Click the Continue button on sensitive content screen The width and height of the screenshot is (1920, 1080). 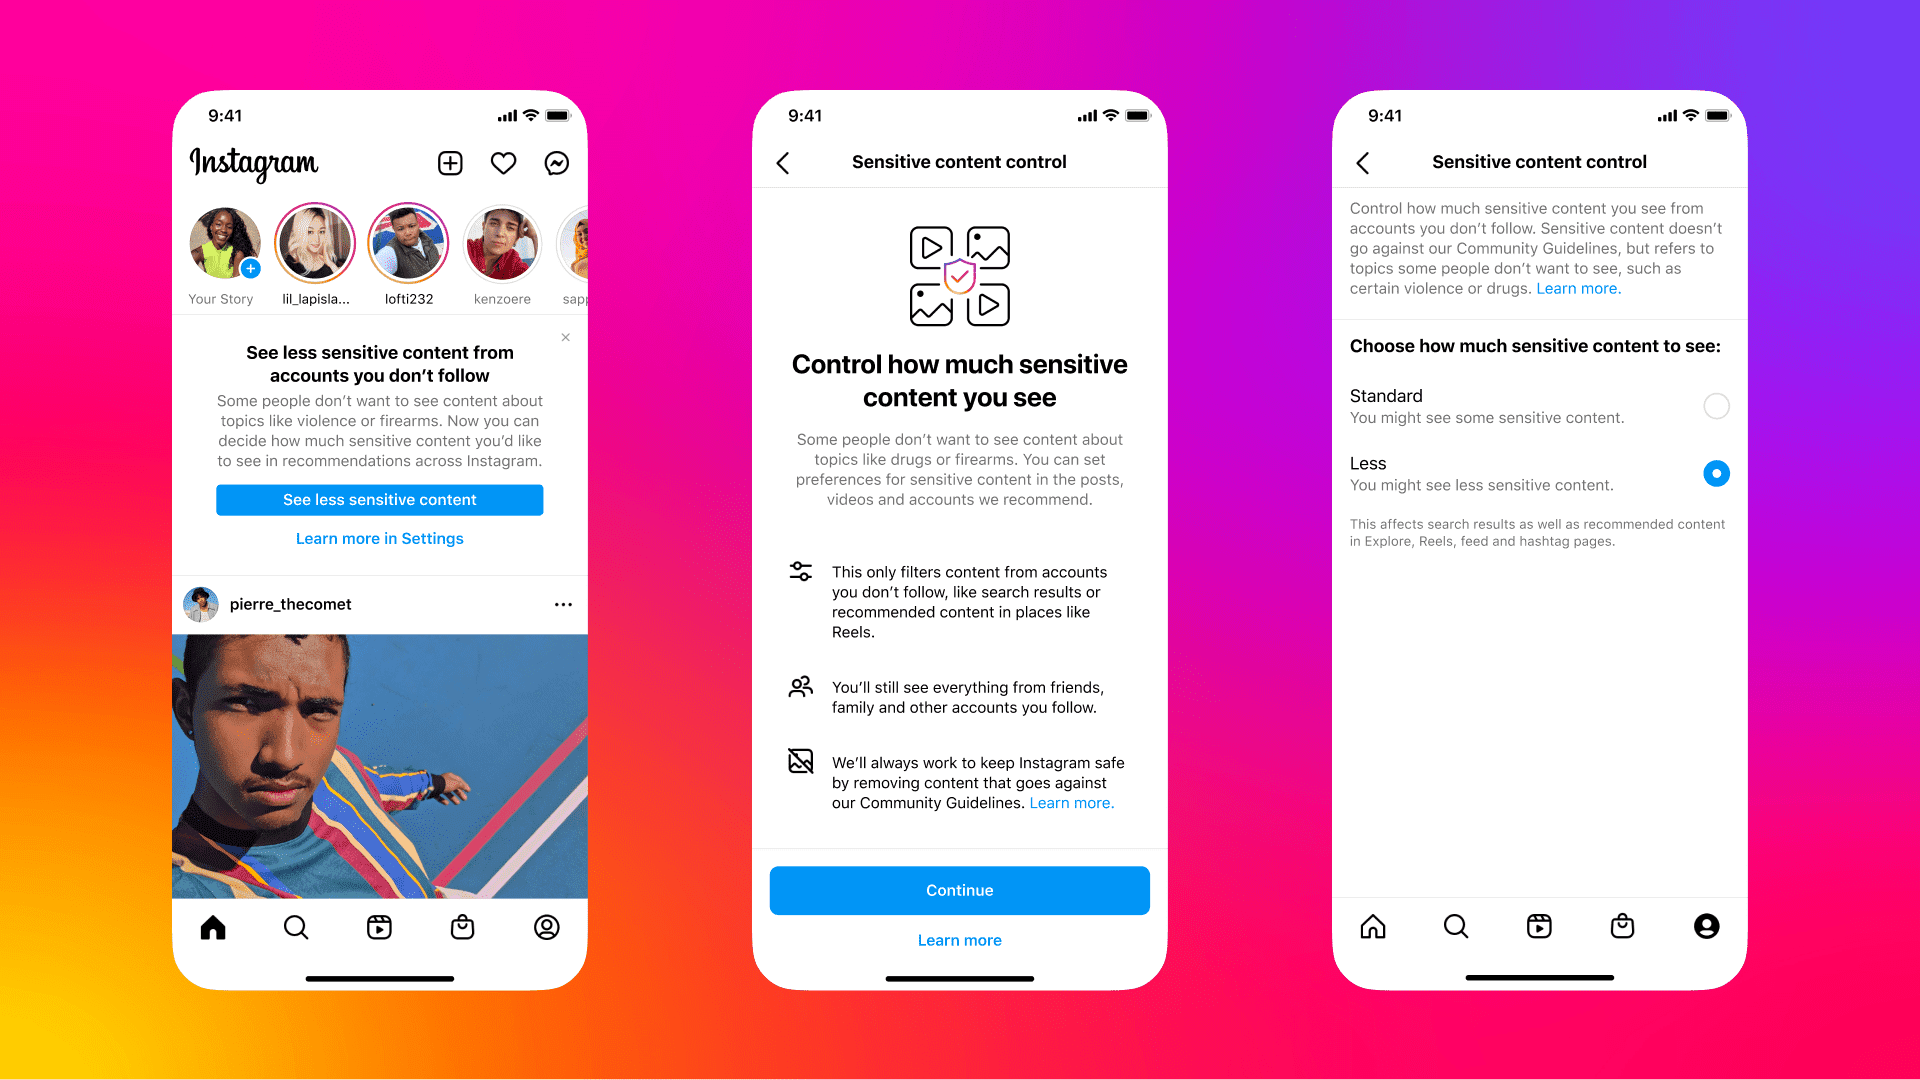coord(959,890)
